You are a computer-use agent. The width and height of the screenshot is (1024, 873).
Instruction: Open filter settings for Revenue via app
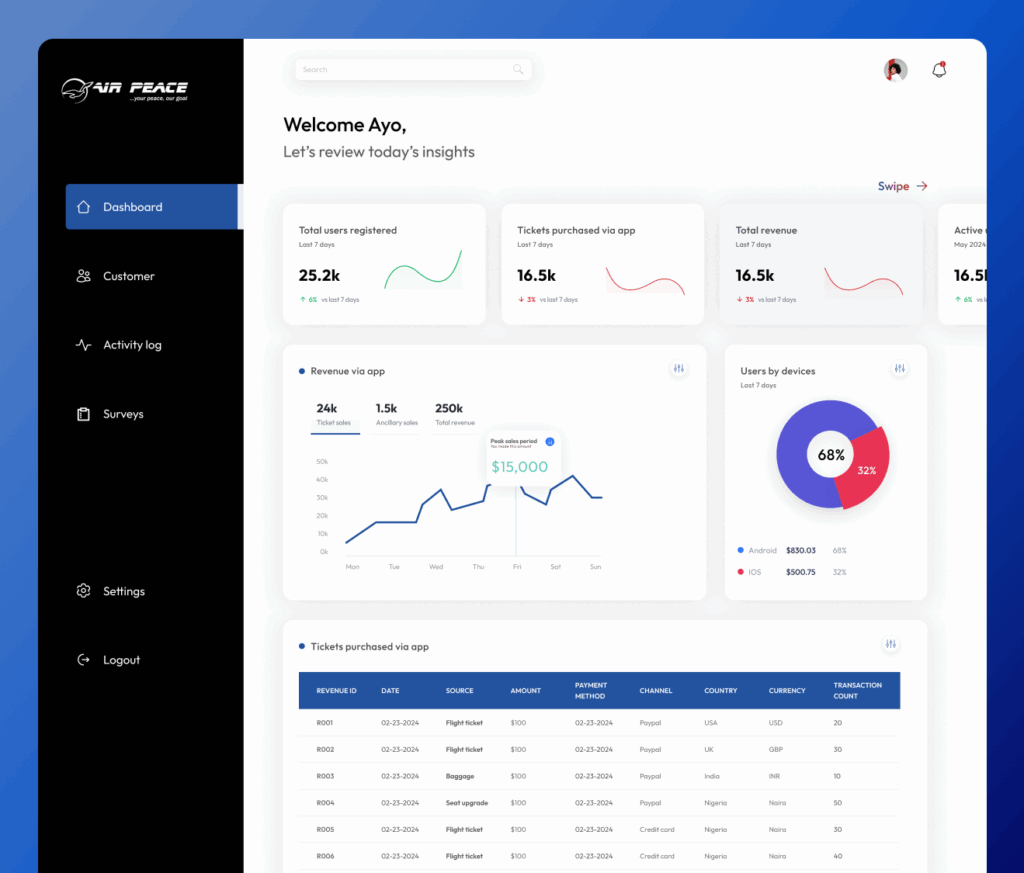[679, 369]
